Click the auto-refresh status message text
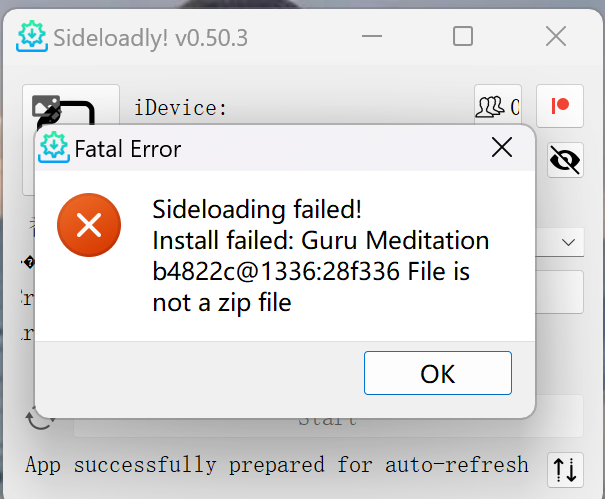 tap(276, 465)
